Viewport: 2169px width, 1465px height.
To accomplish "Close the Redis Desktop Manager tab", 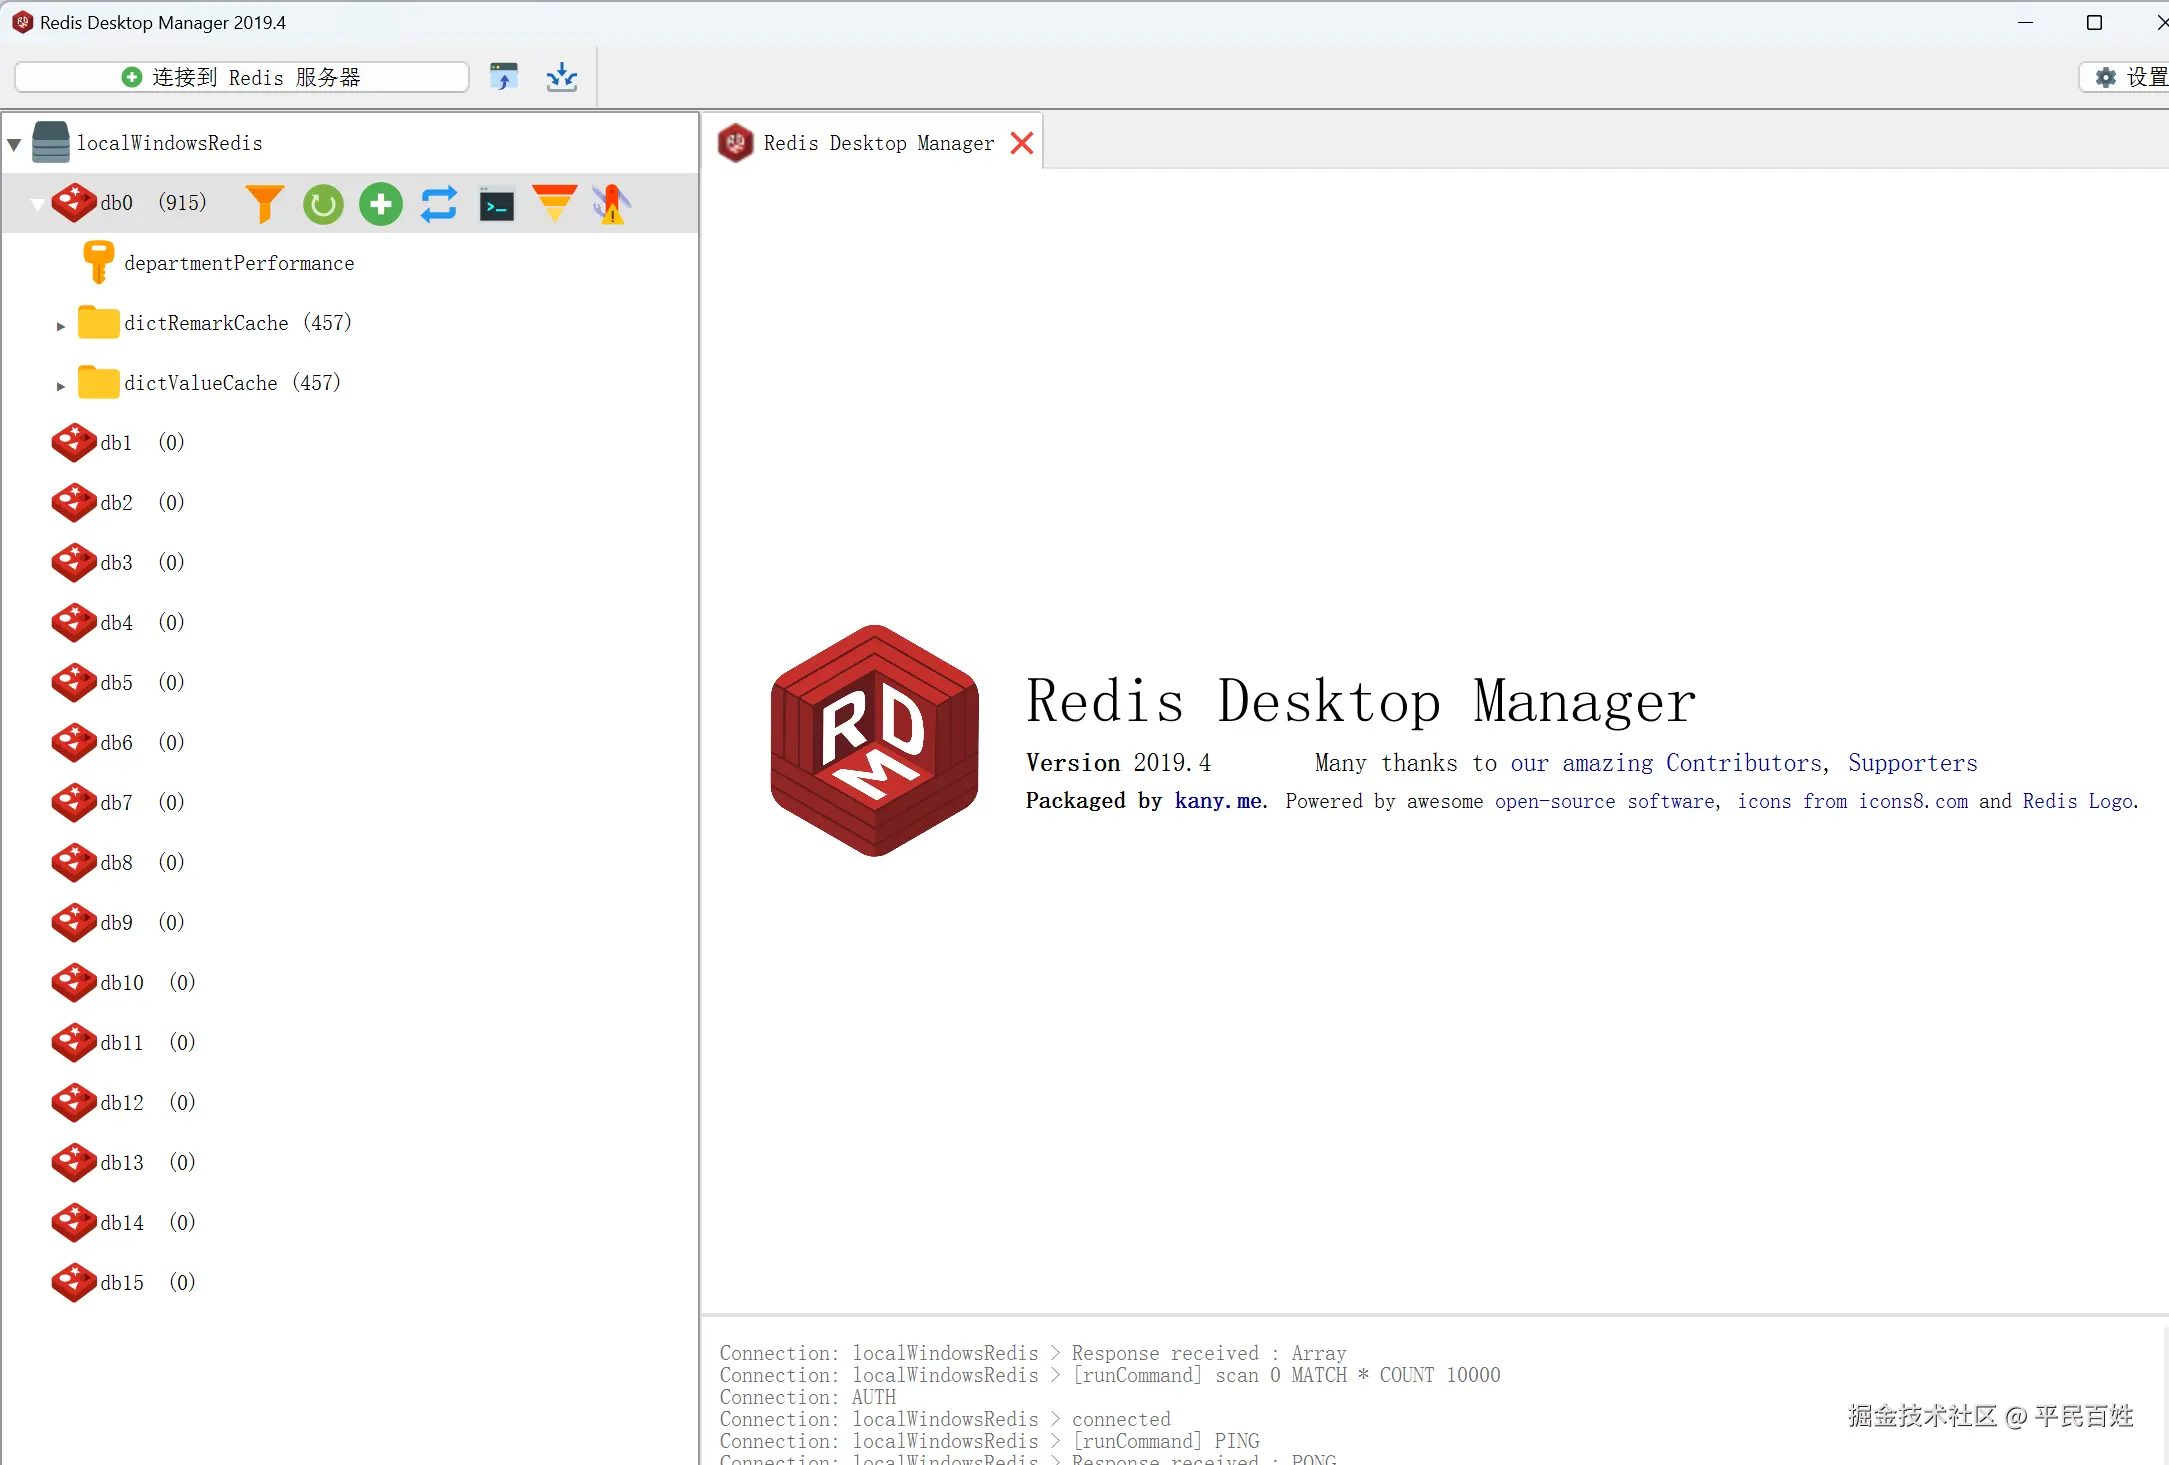I will tap(1022, 143).
